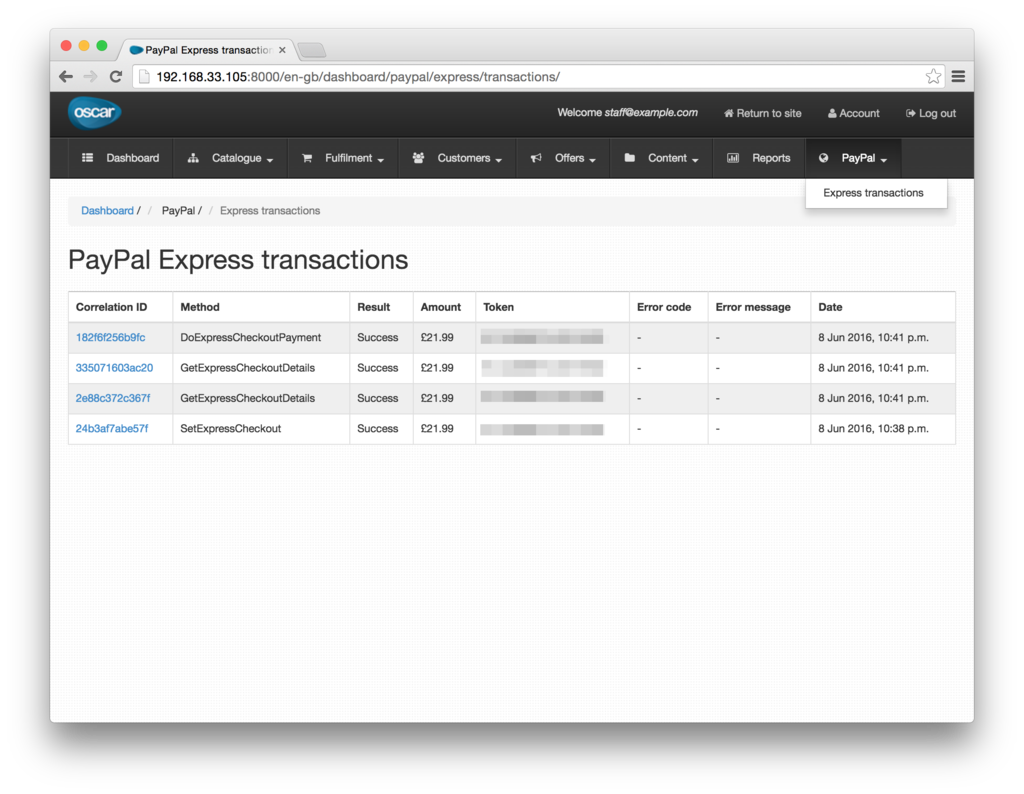This screenshot has width=1024, height=794.
Task: Bookmark page with star icon
Action: (x=933, y=77)
